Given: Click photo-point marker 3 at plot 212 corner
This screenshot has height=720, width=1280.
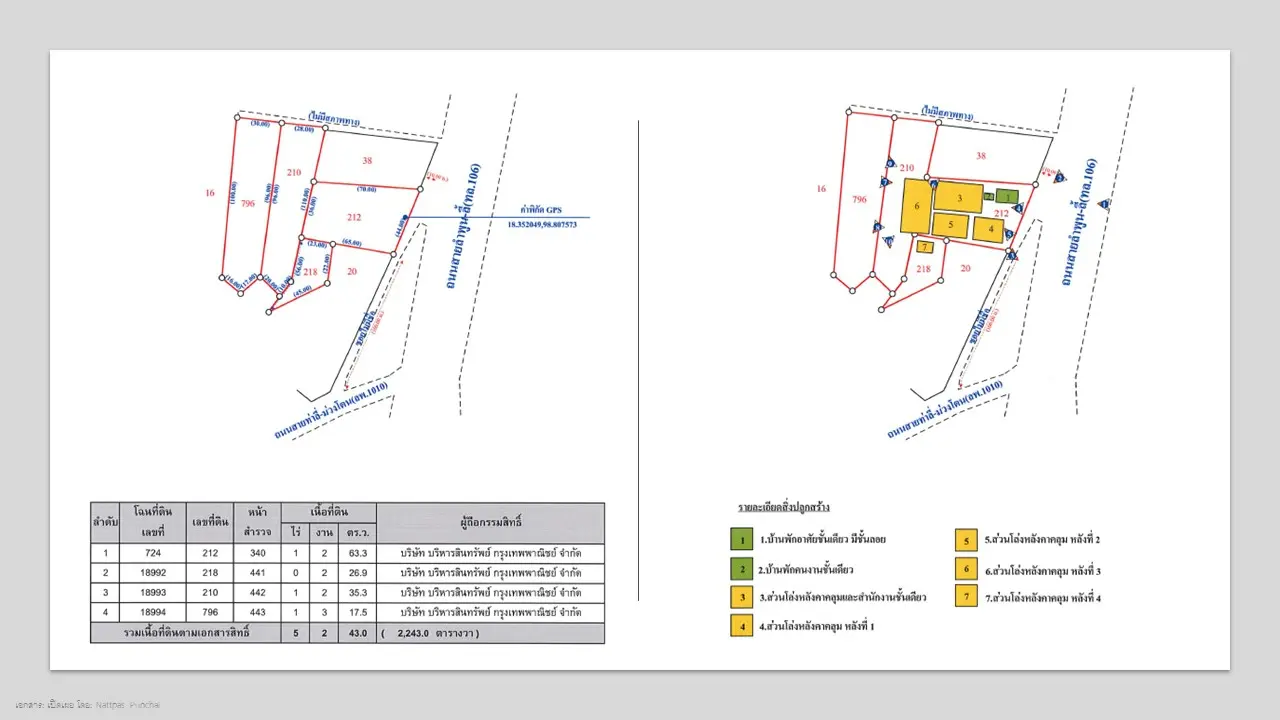Looking at the screenshot, I should (x=1012, y=256).
